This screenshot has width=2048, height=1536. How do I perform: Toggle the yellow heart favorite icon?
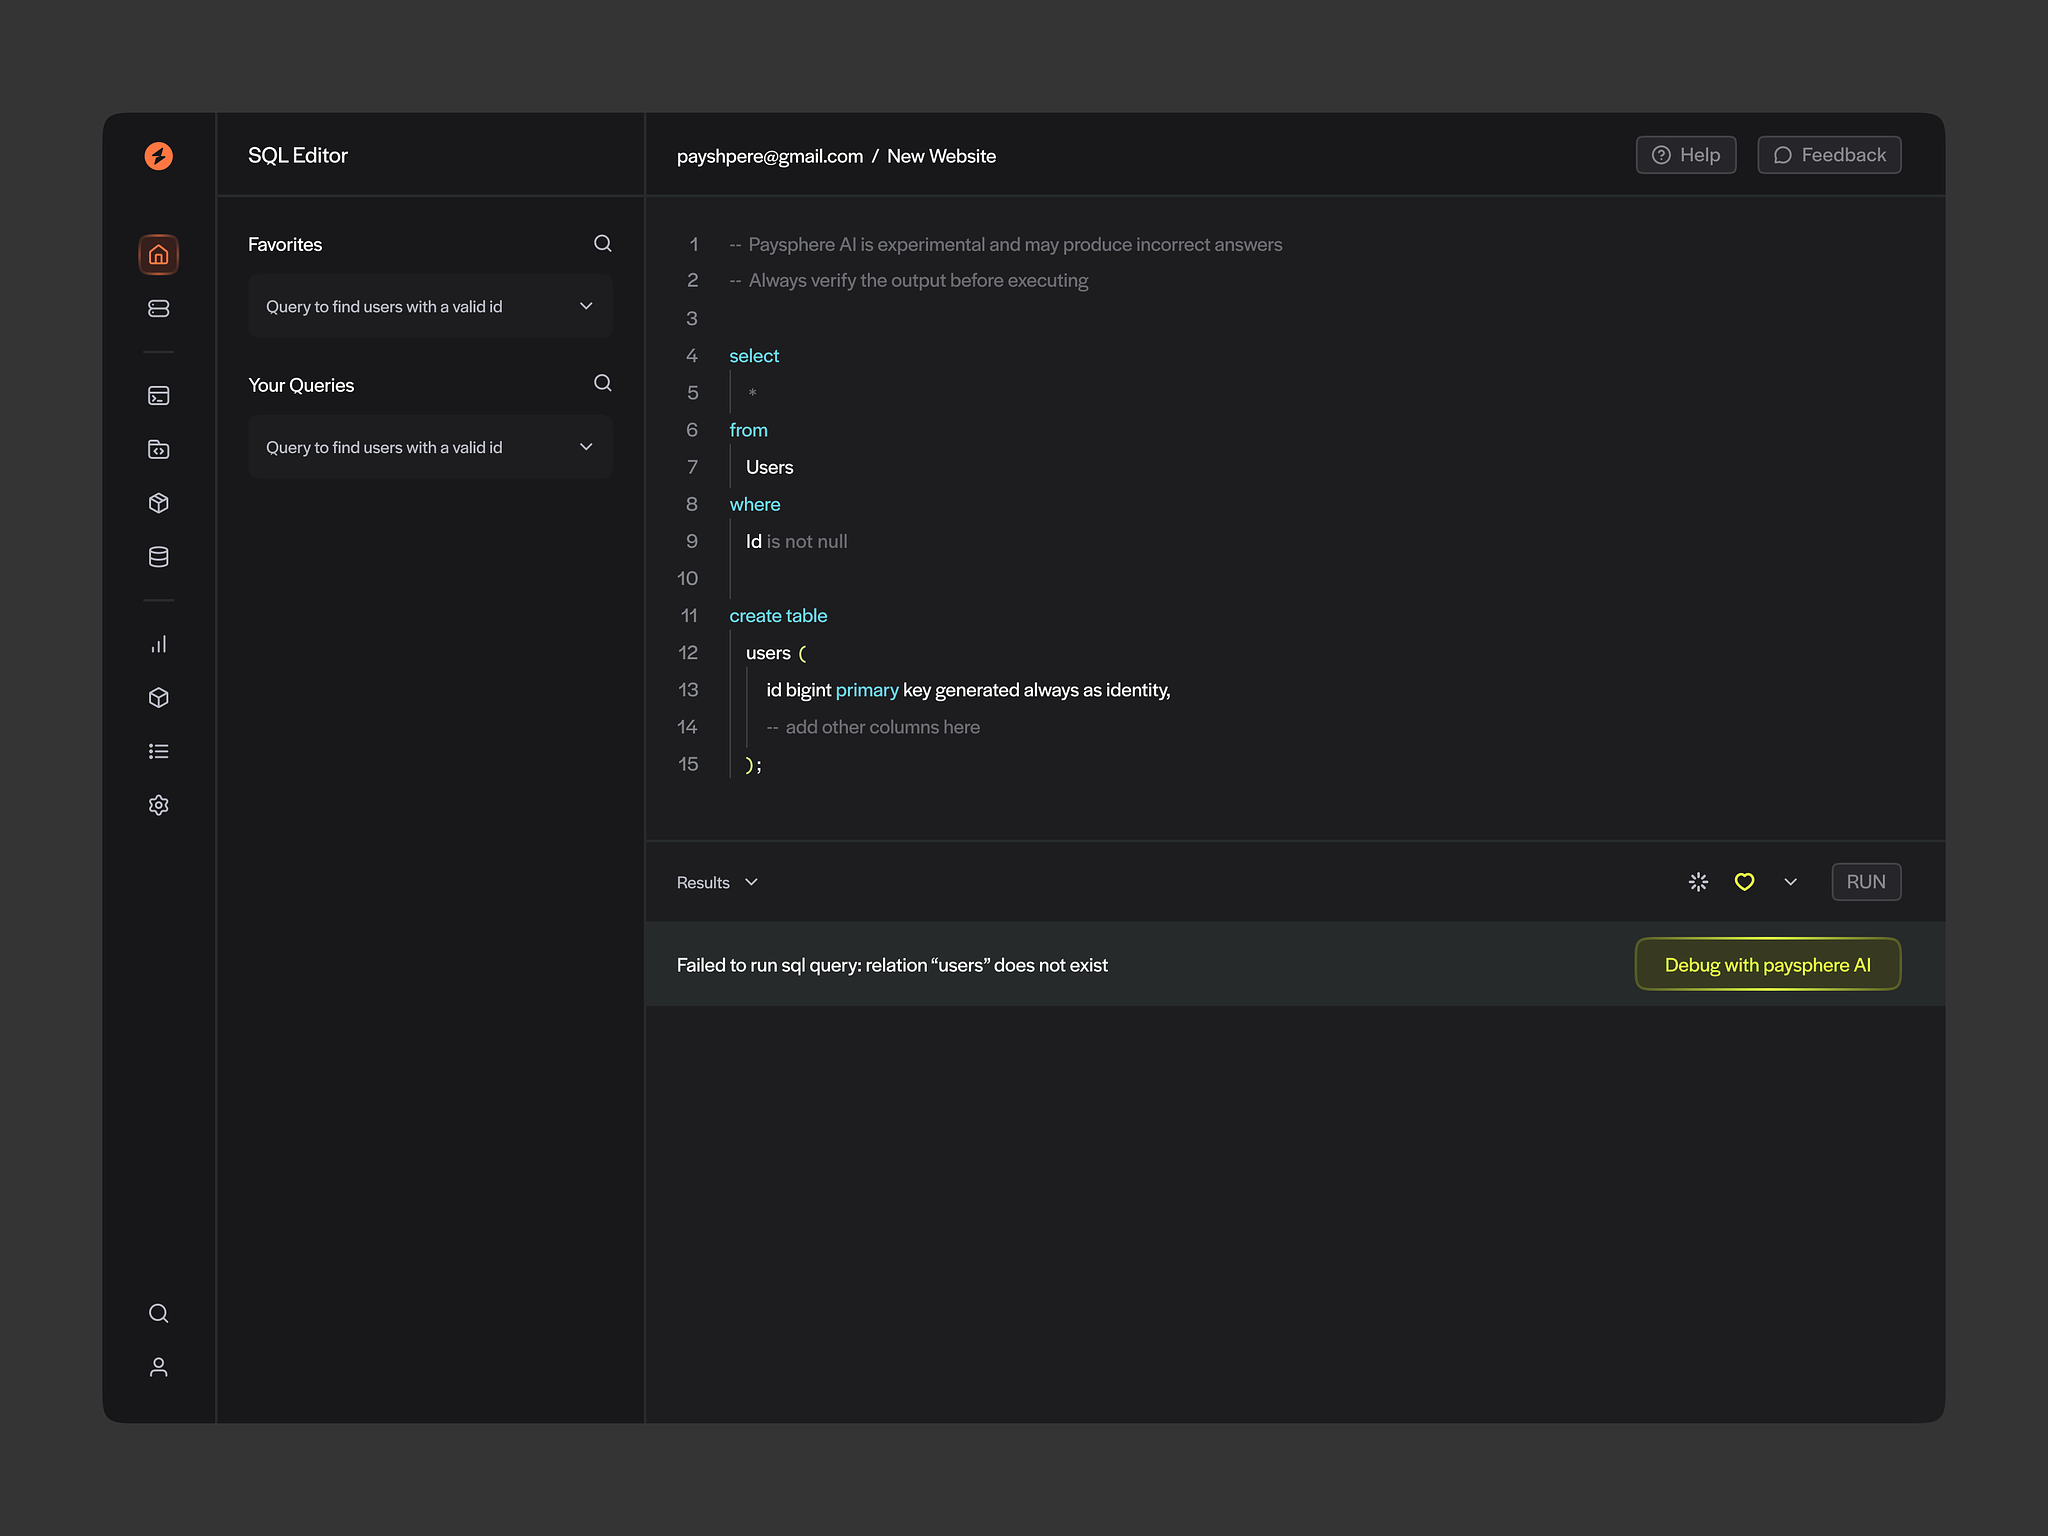point(1744,882)
